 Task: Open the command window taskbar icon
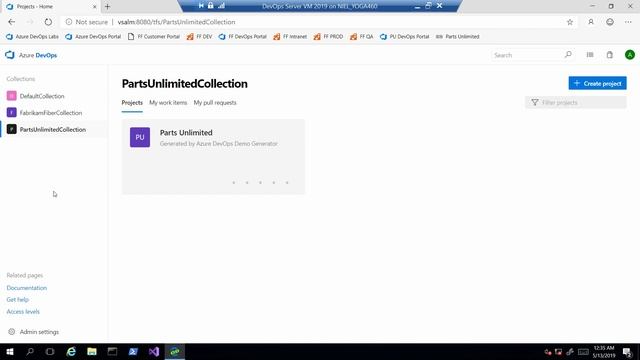point(112,351)
